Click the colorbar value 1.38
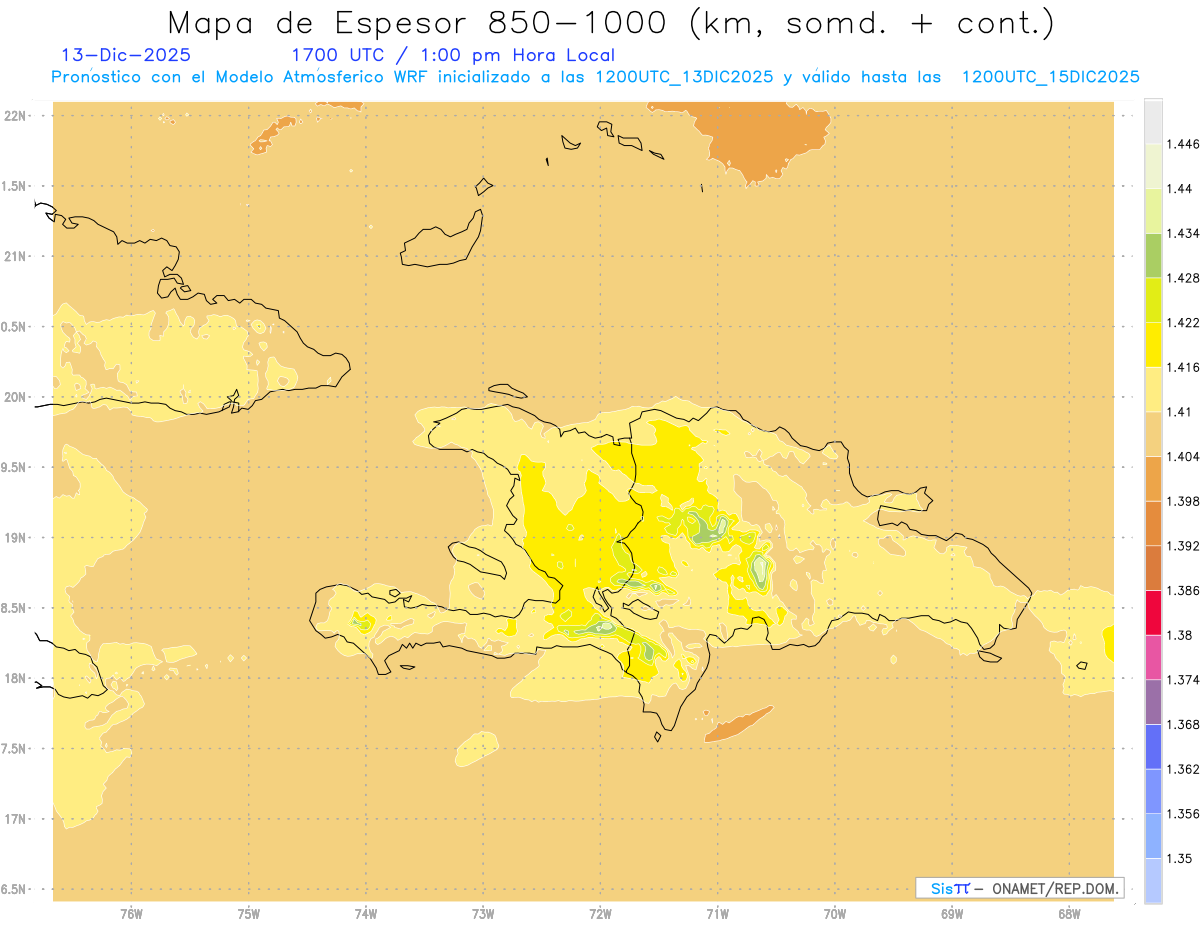The height and width of the screenshot is (927, 1200). click(x=1178, y=635)
